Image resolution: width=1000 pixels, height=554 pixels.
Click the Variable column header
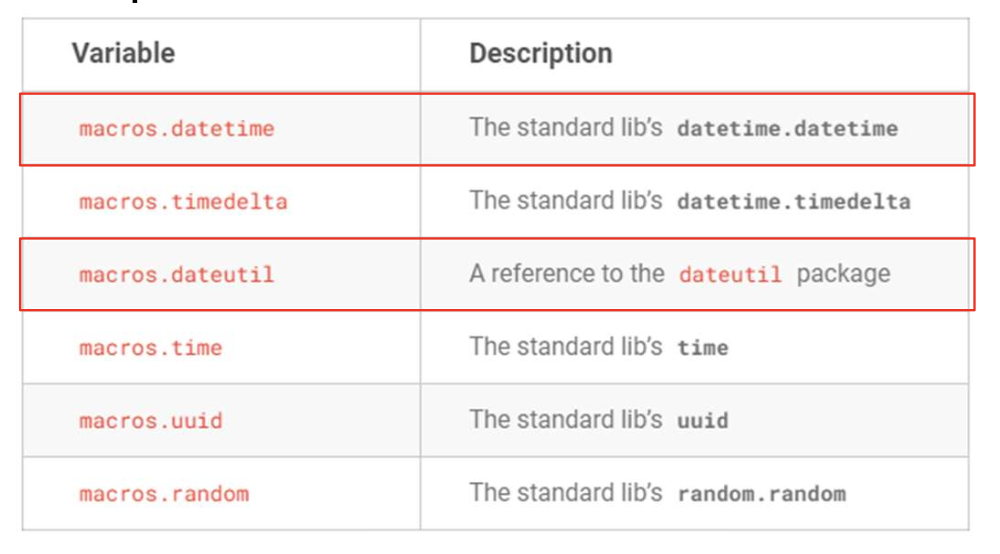[x=123, y=53]
